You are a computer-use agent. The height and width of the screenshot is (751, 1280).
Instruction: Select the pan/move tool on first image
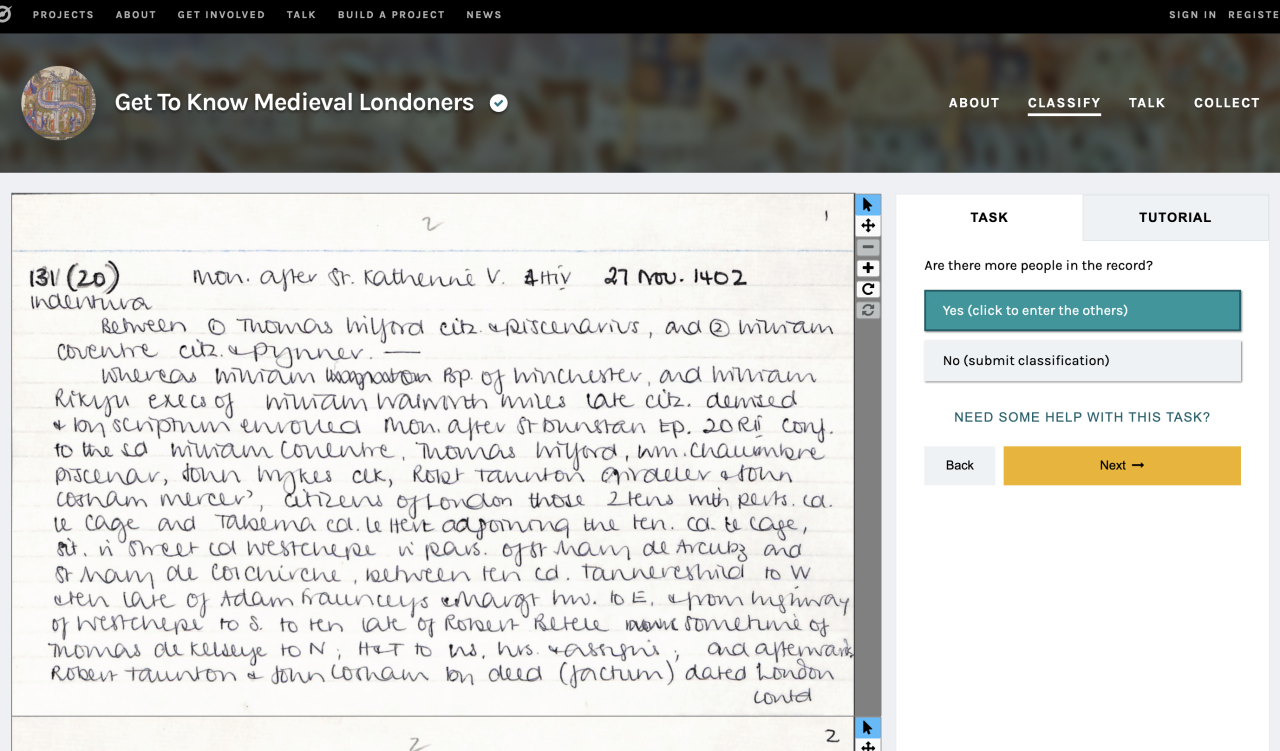[x=868, y=226]
